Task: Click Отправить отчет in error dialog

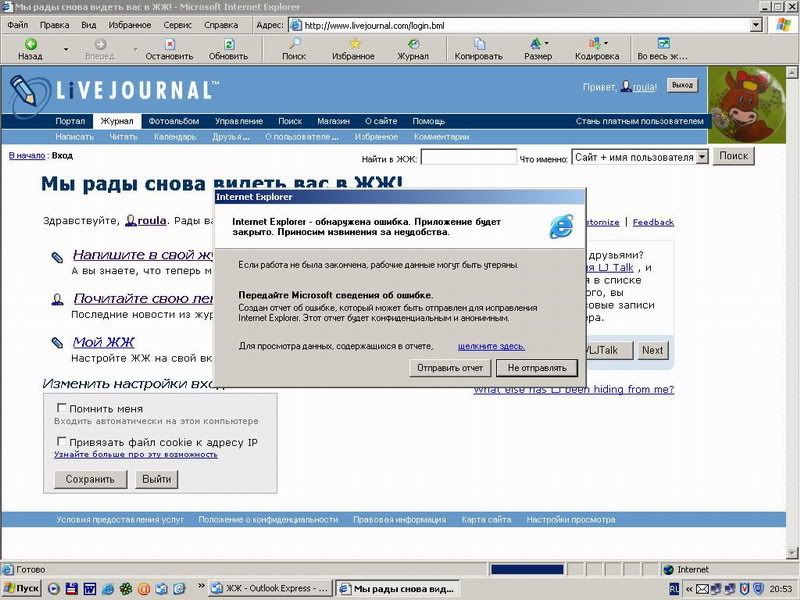Action: click(450, 368)
